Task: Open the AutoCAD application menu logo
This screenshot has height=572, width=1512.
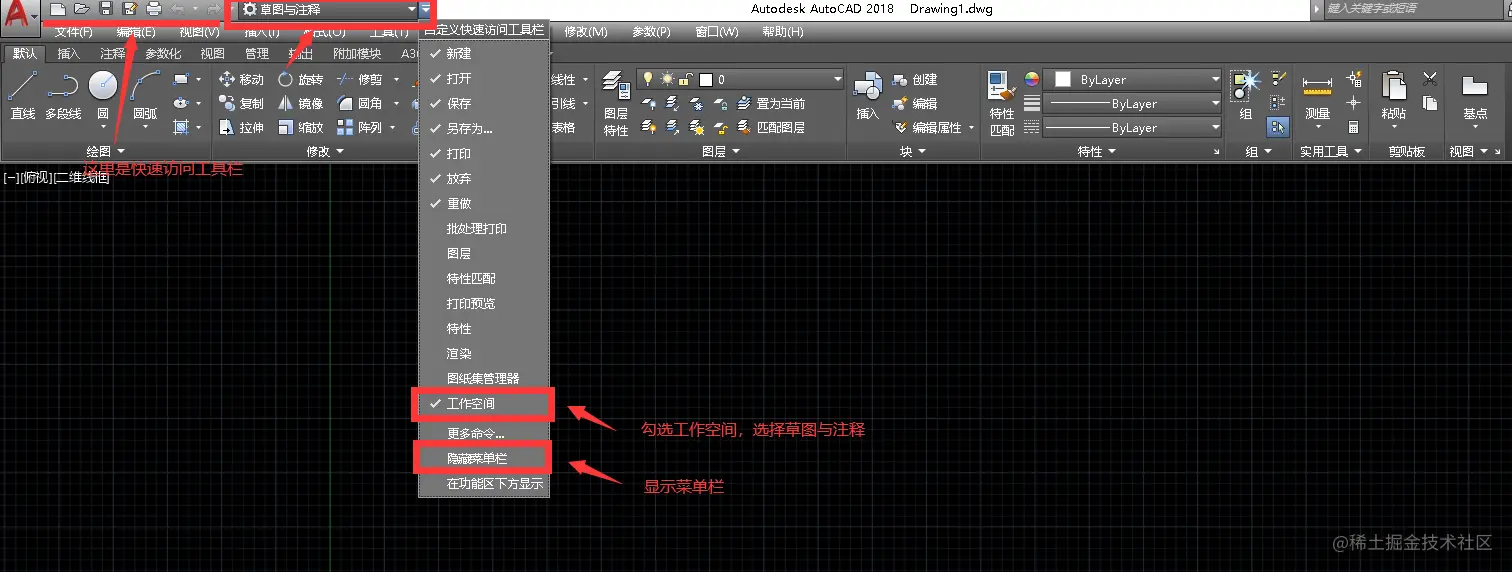Action: point(20,17)
